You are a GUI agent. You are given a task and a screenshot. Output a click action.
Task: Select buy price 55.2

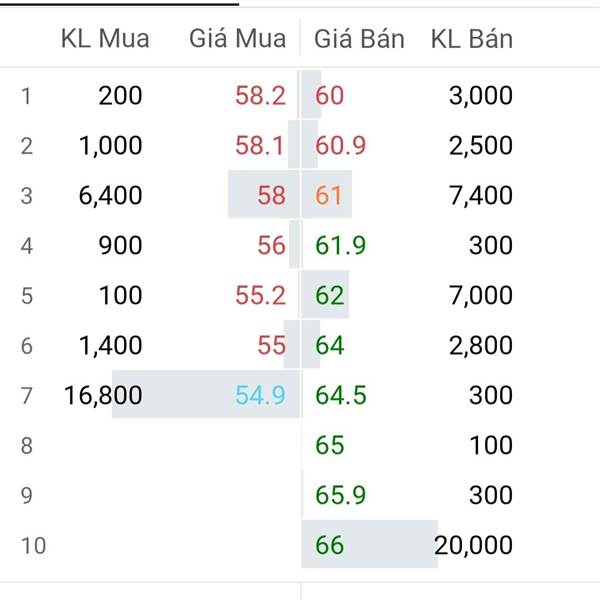click(261, 295)
